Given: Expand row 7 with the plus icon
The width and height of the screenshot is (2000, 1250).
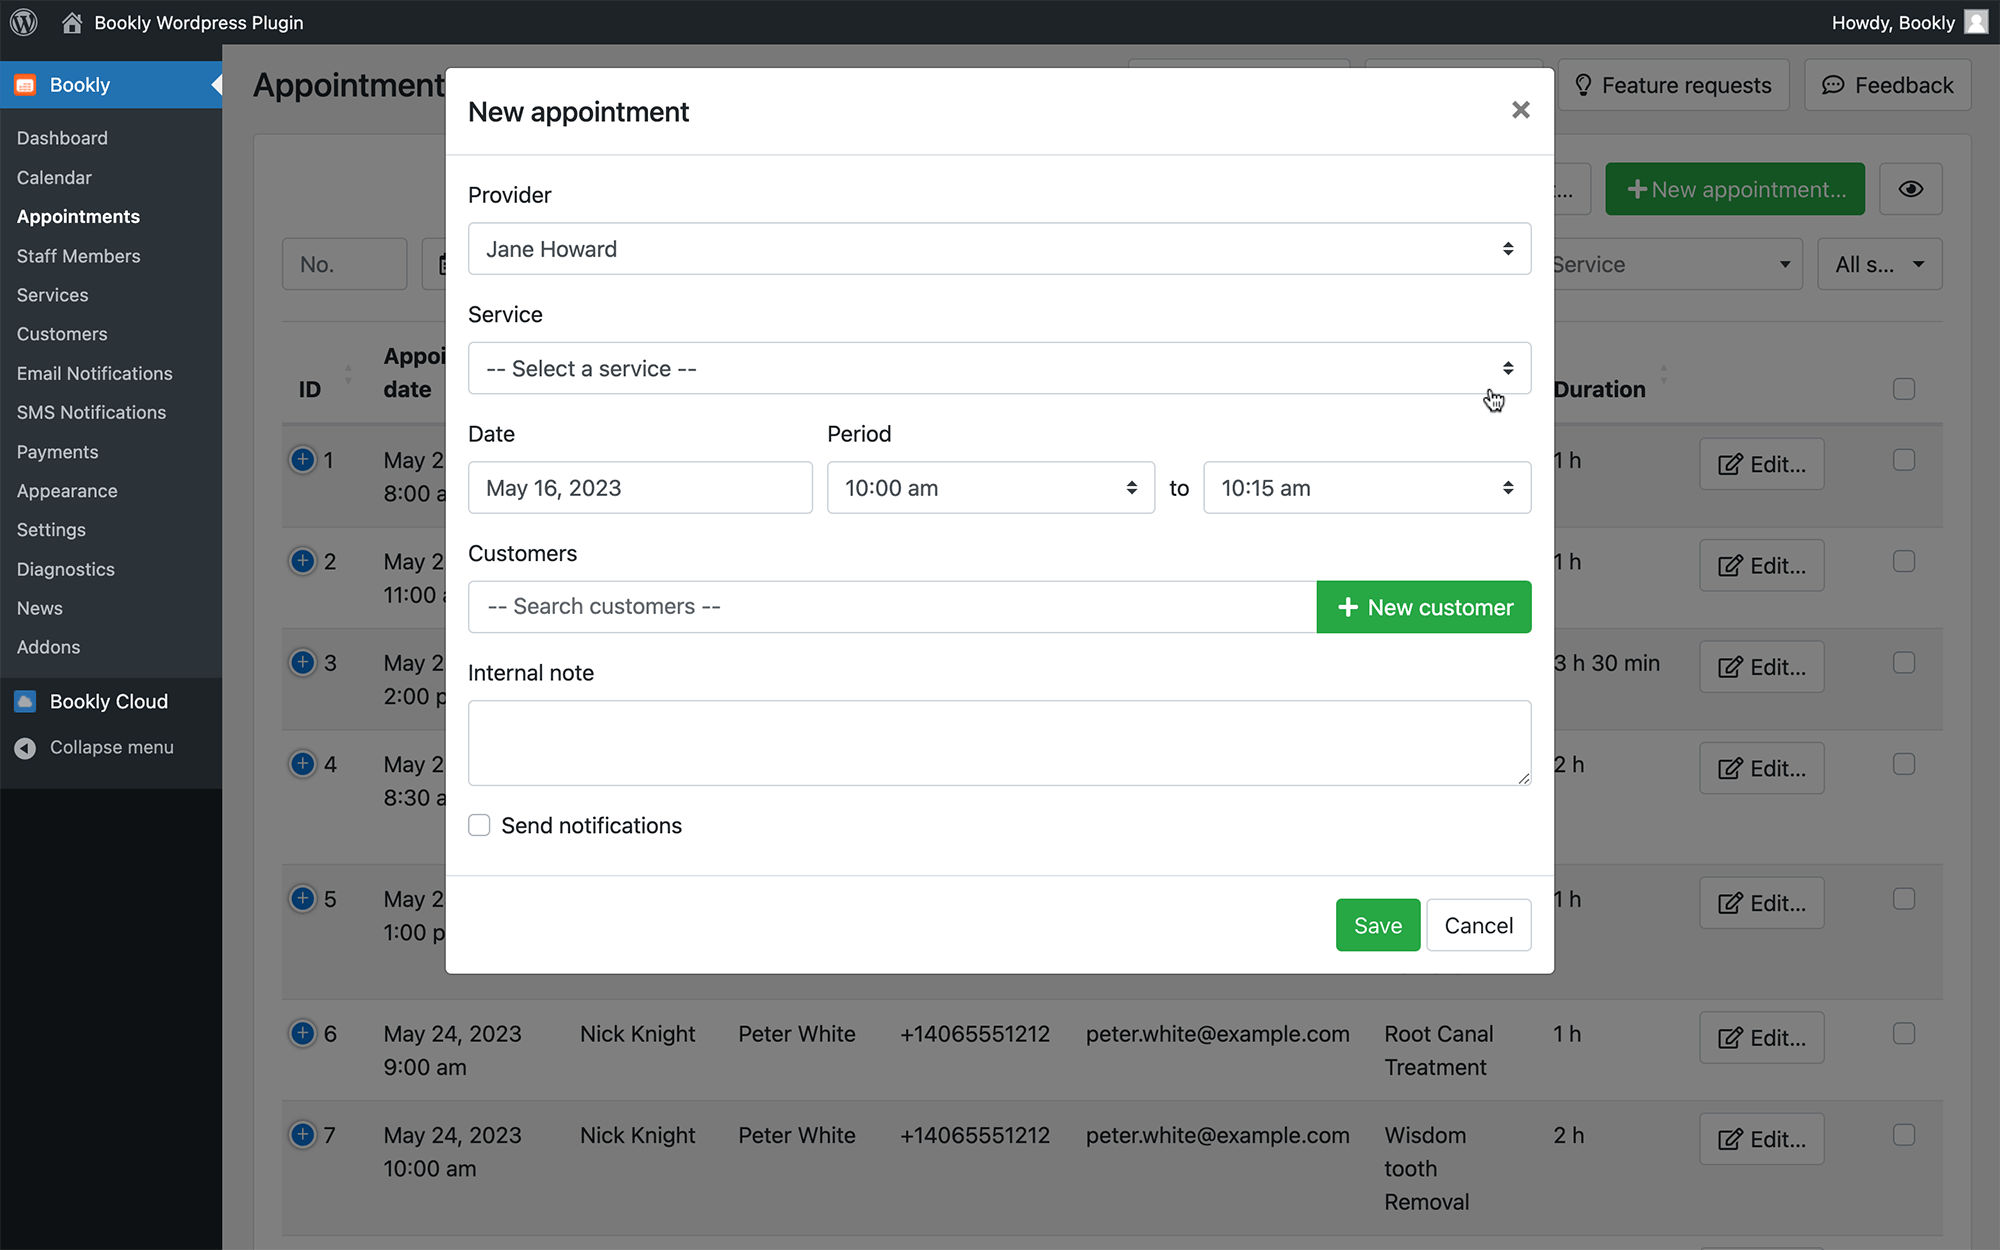Looking at the screenshot, I should point(302,1134).
